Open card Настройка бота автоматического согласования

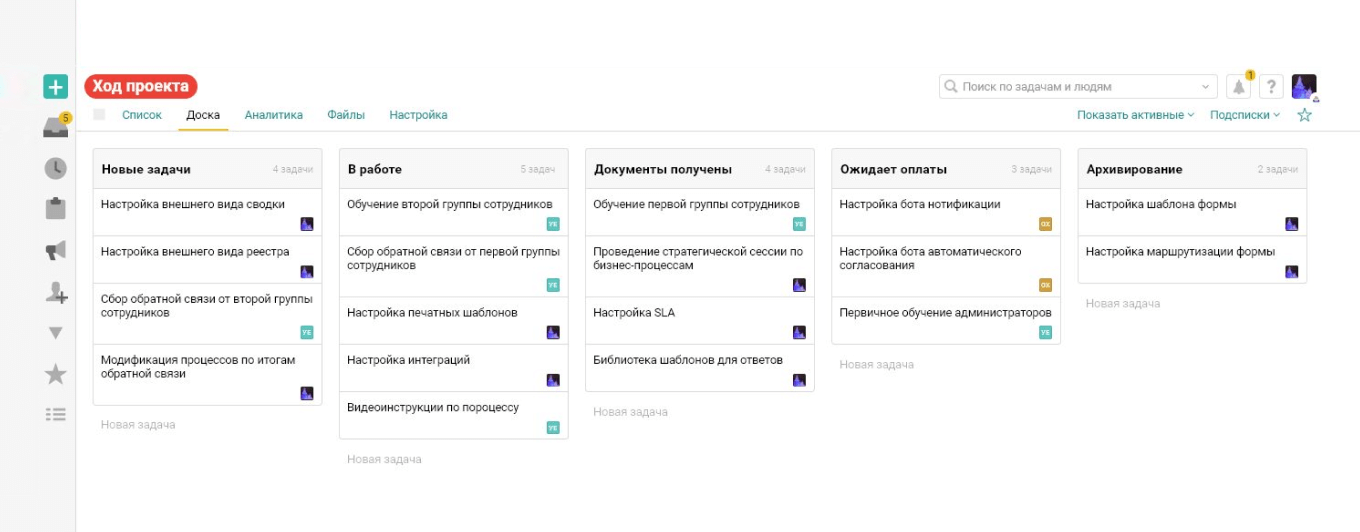(946, 266)
